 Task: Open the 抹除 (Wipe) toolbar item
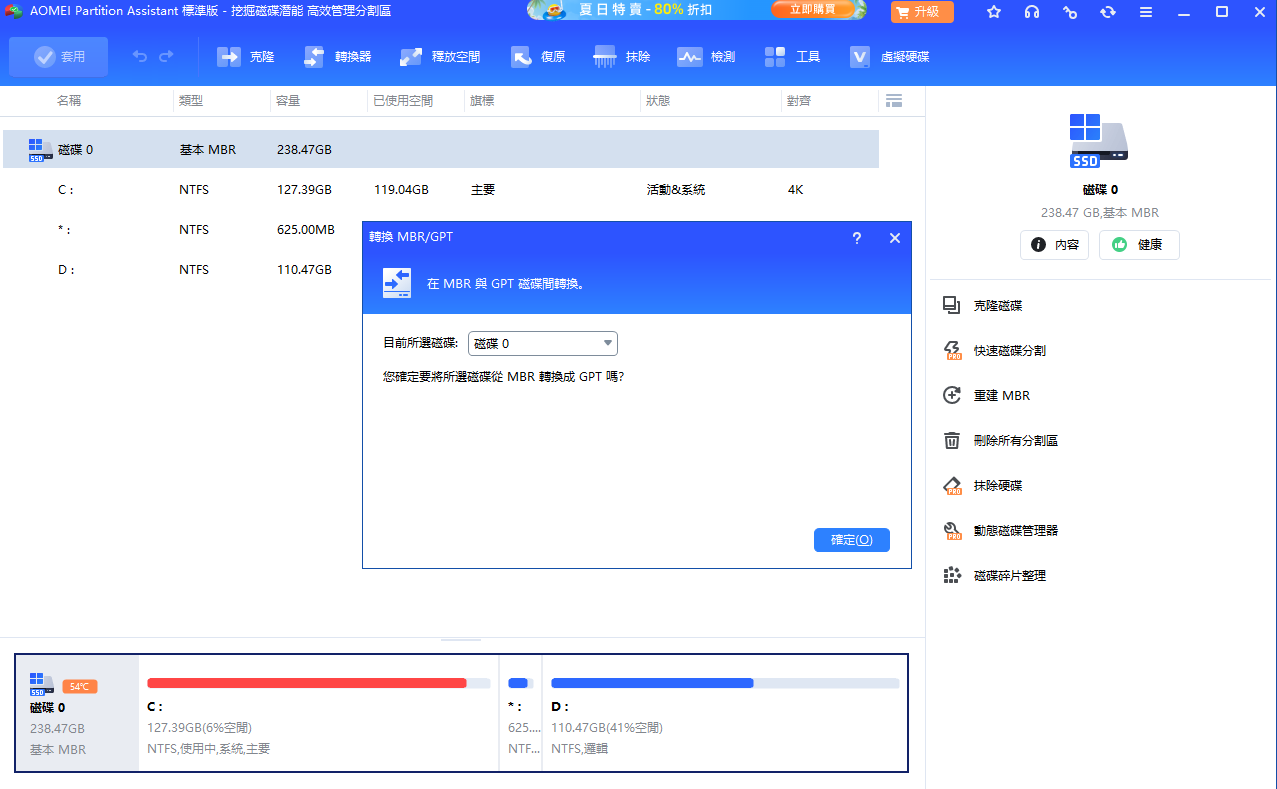click(622, 57)
